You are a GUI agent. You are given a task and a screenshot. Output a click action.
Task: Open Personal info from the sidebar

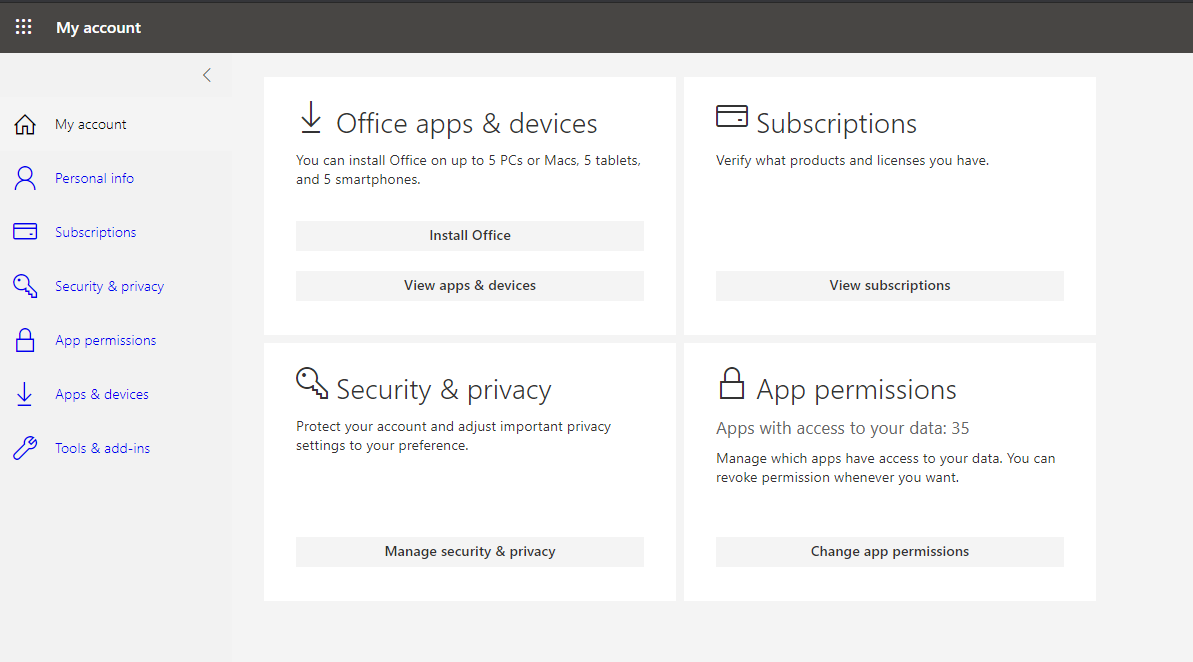[94, 178]
